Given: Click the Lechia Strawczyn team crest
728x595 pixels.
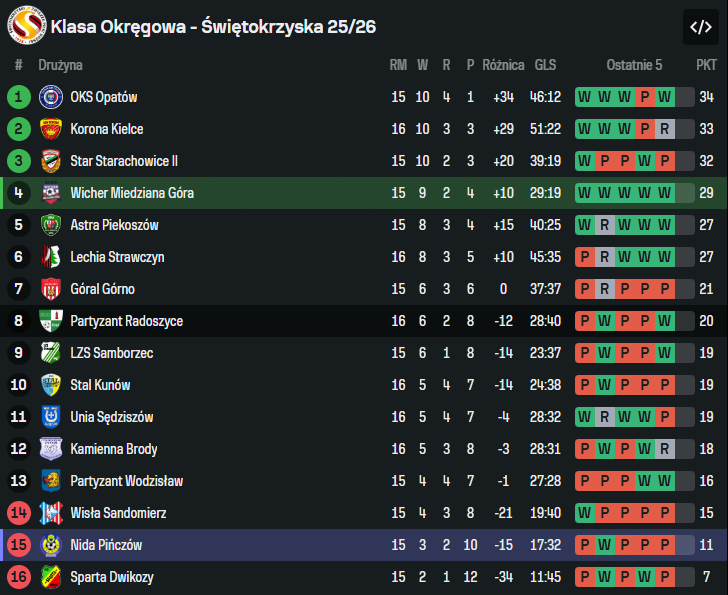Looking at the screenshot, I should pyautogui.click(x=51, y=257).
